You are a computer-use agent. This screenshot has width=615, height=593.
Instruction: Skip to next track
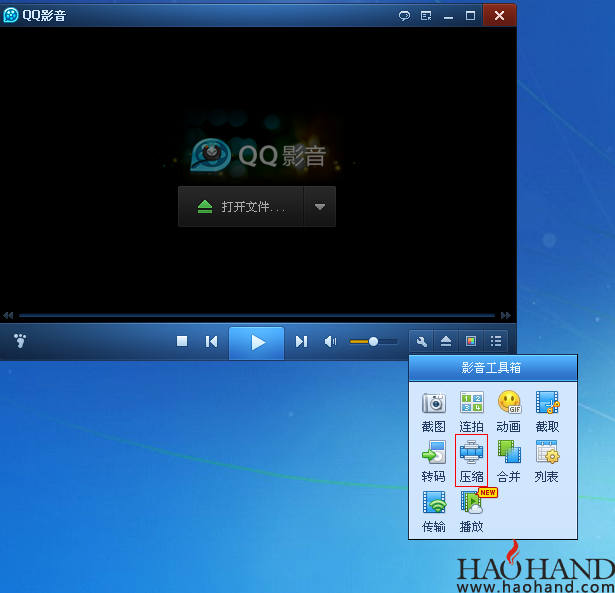pos(301,342)
